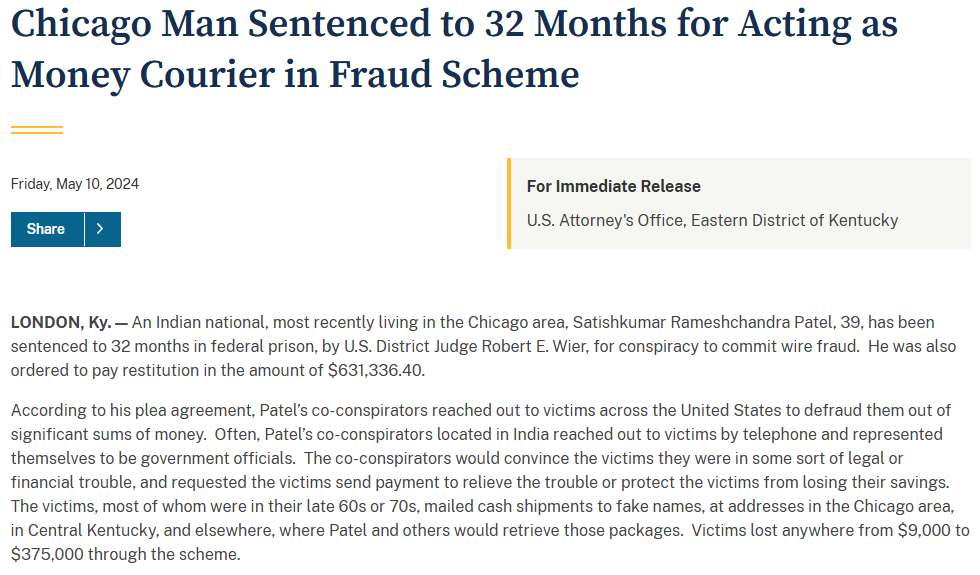980x575 pixels.
Task: Click the phrase conspiracy to commit wire fraud
Action: 726,347
